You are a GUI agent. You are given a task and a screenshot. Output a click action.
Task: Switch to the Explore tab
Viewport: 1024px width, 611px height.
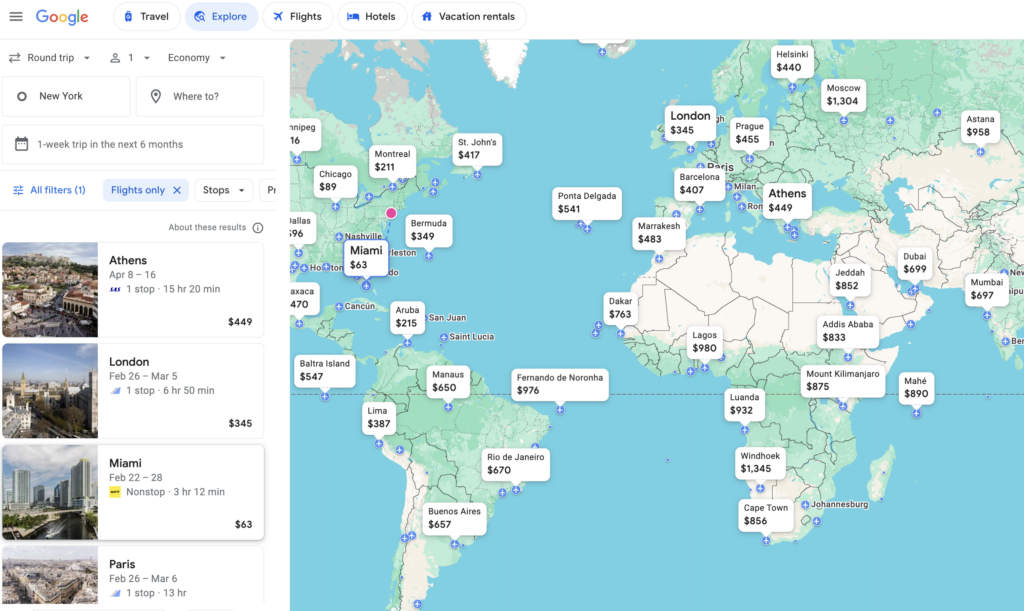tap(221, 16)
